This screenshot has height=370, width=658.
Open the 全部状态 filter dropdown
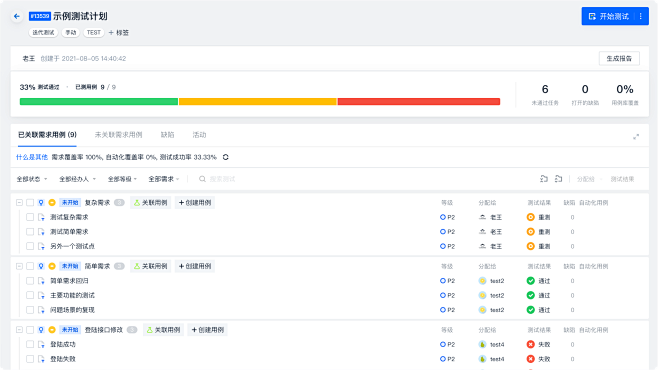32,179
